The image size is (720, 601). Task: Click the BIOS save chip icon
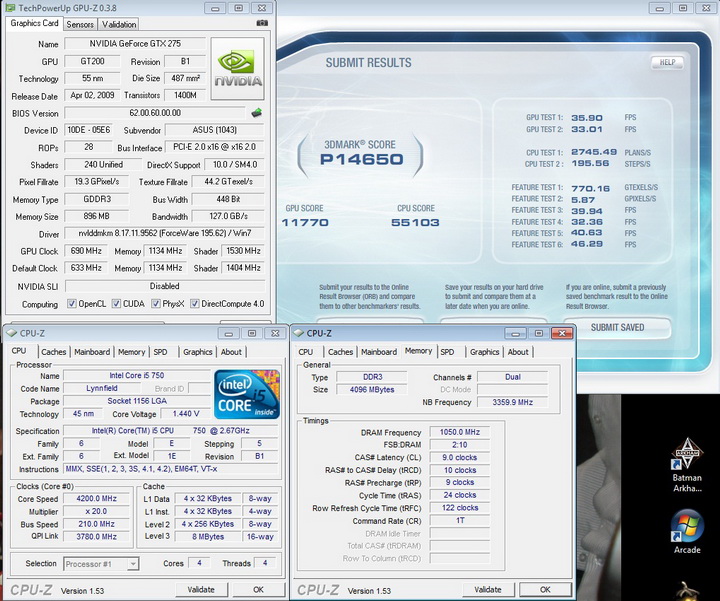256,113
